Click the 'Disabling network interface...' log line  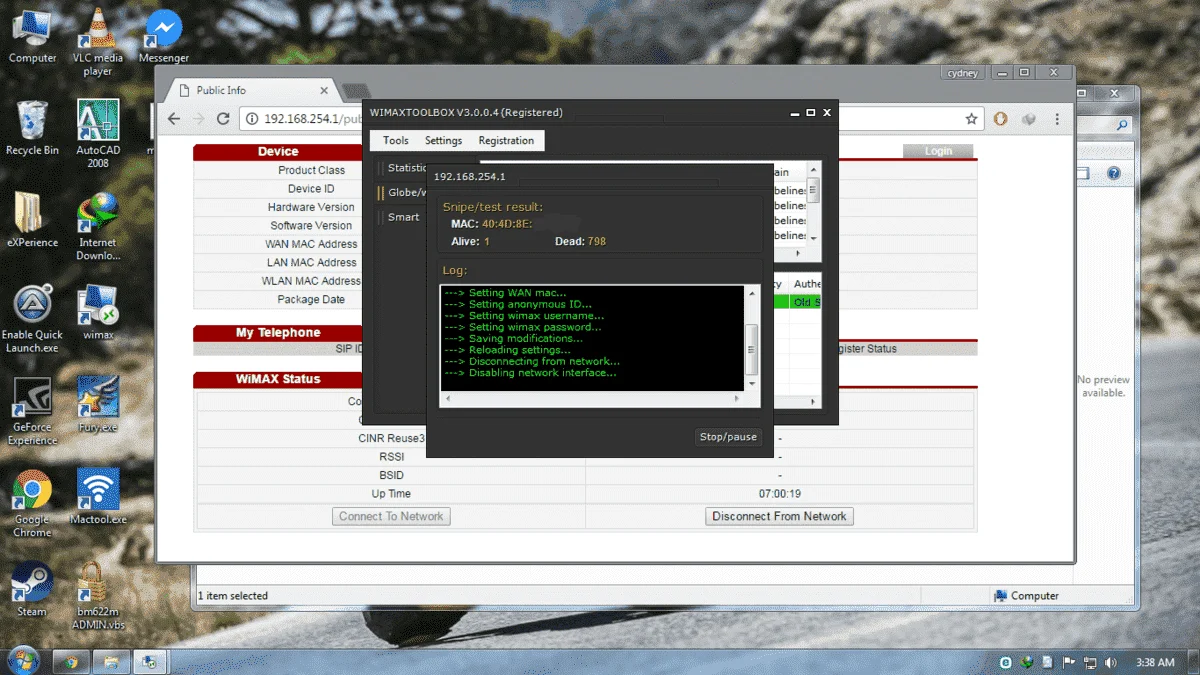click(x=530, y=373)
